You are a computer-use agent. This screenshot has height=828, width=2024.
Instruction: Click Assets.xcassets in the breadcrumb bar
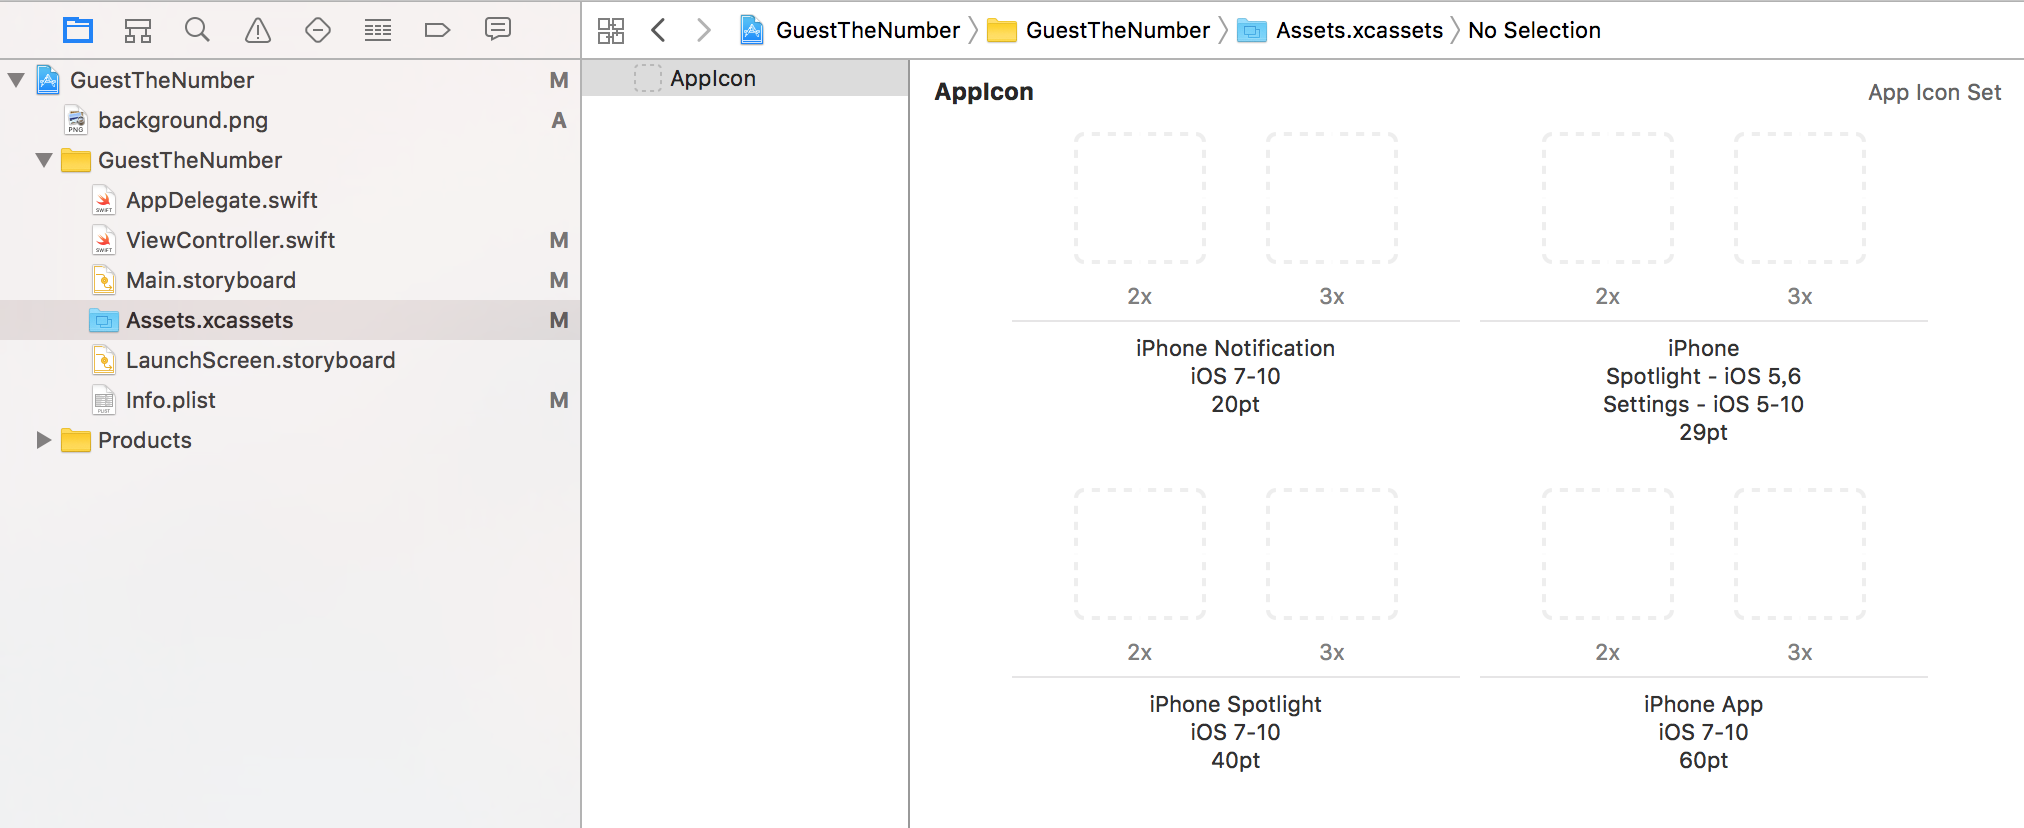1359,30
